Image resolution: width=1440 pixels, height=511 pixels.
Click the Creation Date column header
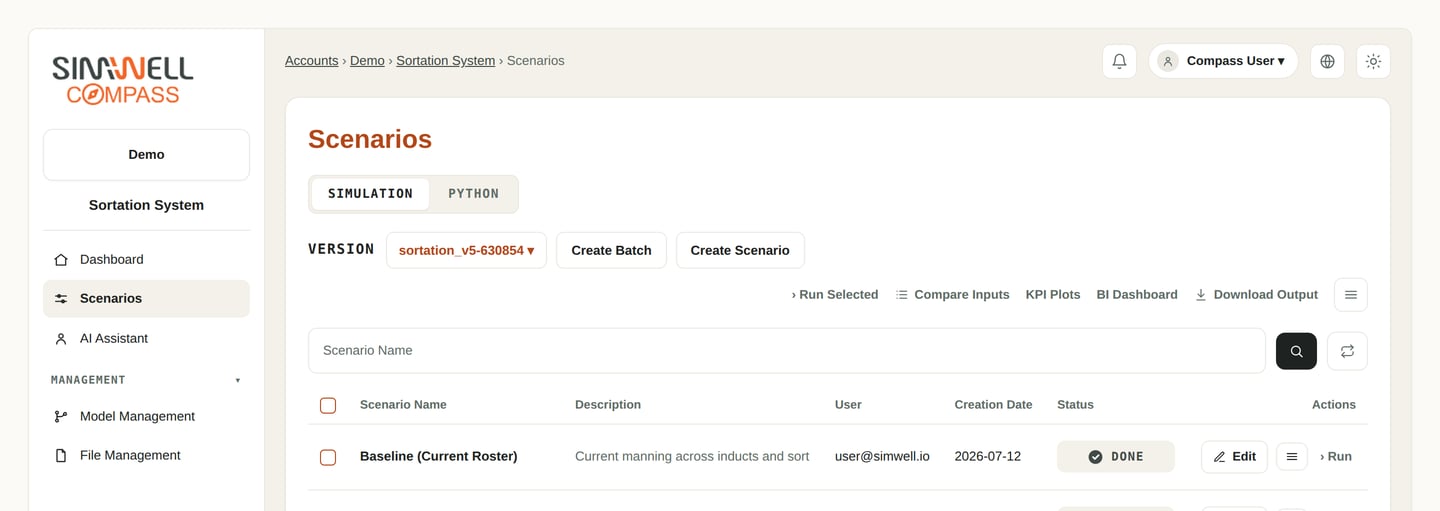coord(993,405)
